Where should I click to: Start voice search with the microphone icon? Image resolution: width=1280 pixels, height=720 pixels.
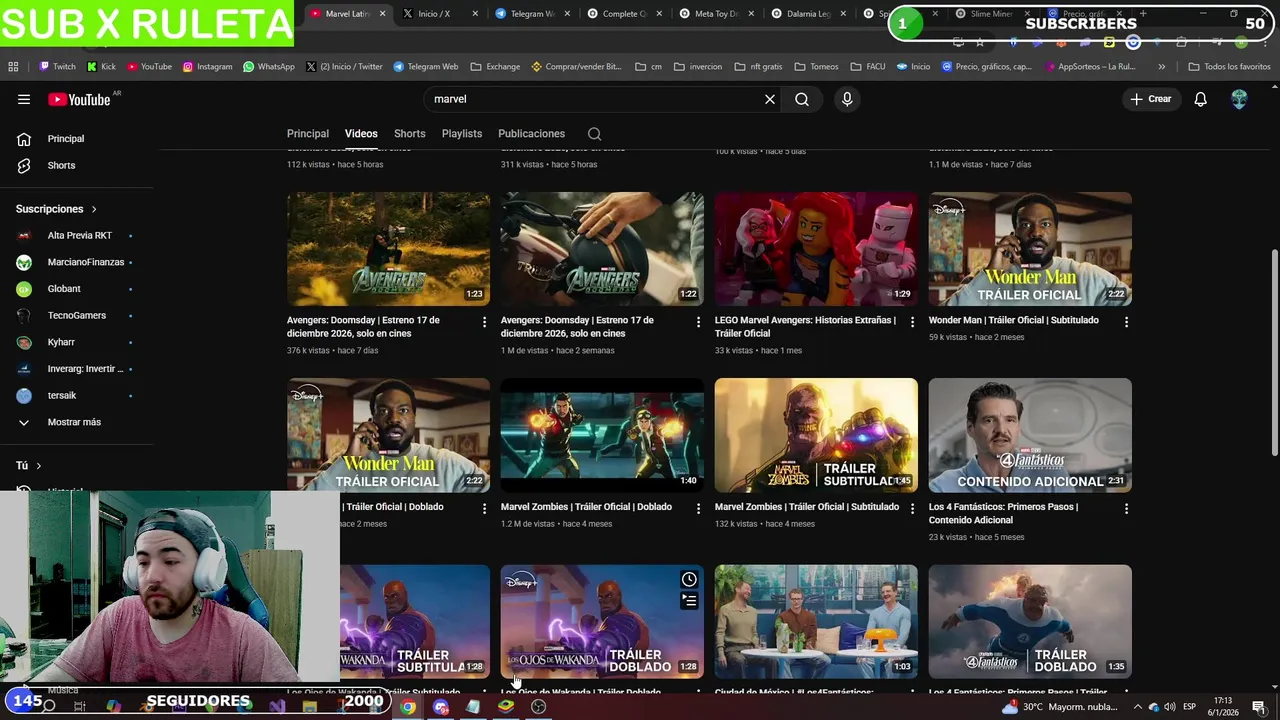(847, 99)
